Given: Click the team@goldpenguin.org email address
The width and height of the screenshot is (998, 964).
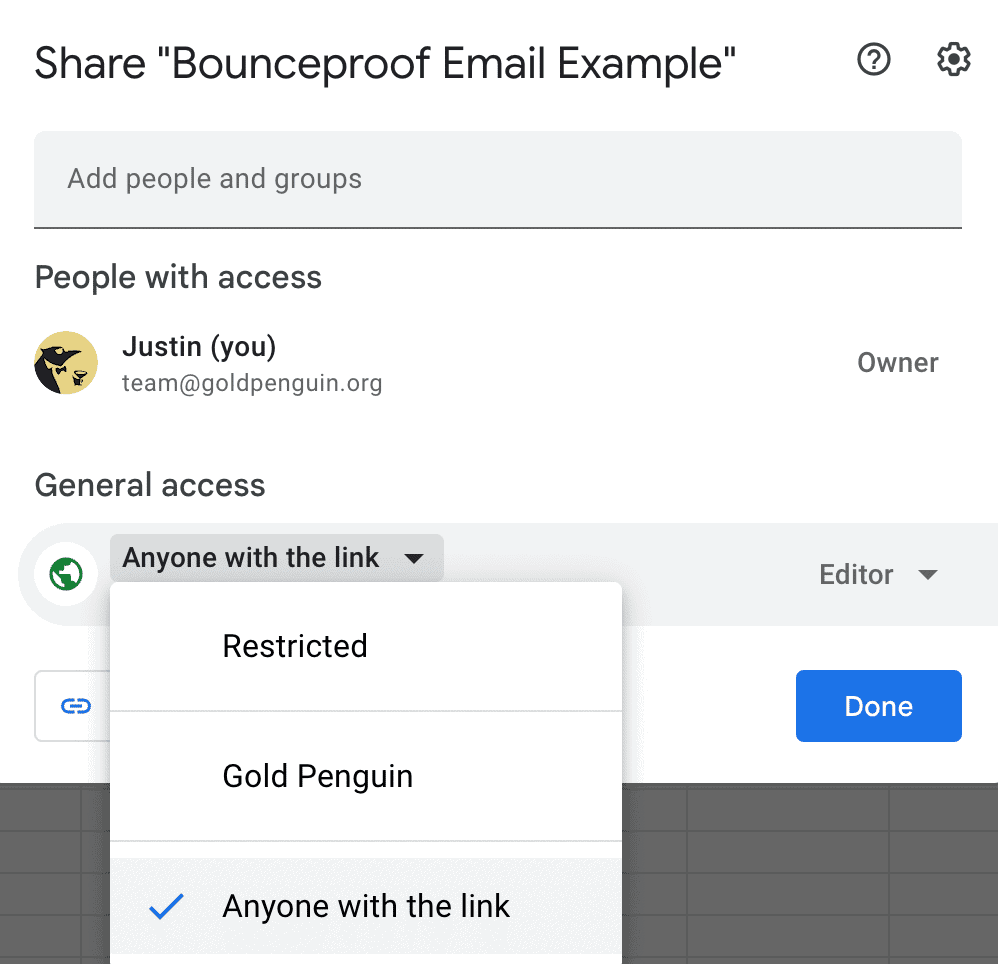Looking at the screenshot, I should pyautogui.click(x=252, y=383).
